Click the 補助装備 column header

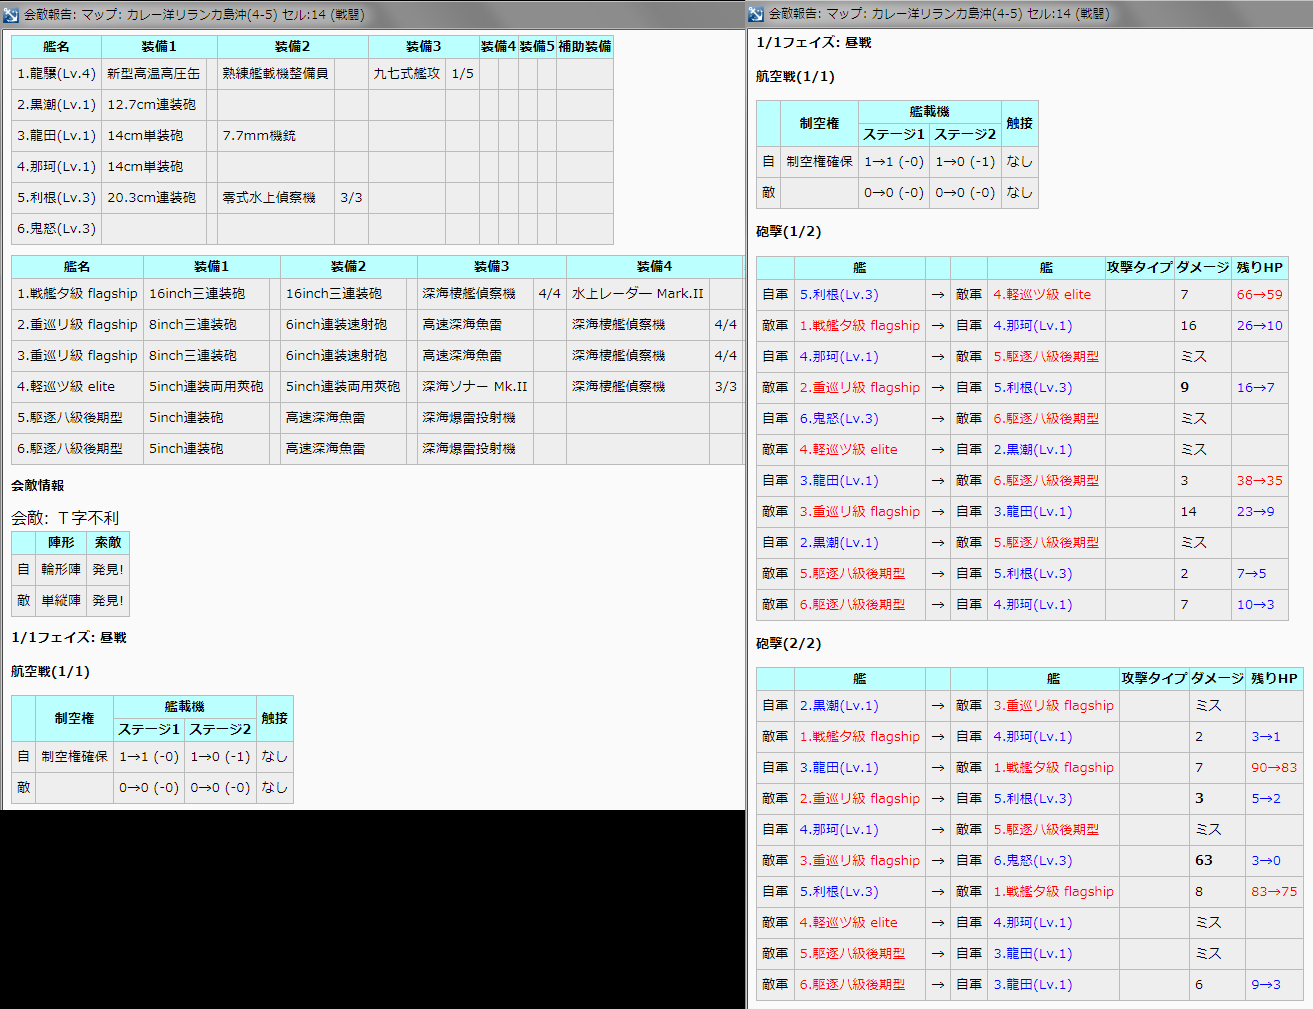click(584, 46)
